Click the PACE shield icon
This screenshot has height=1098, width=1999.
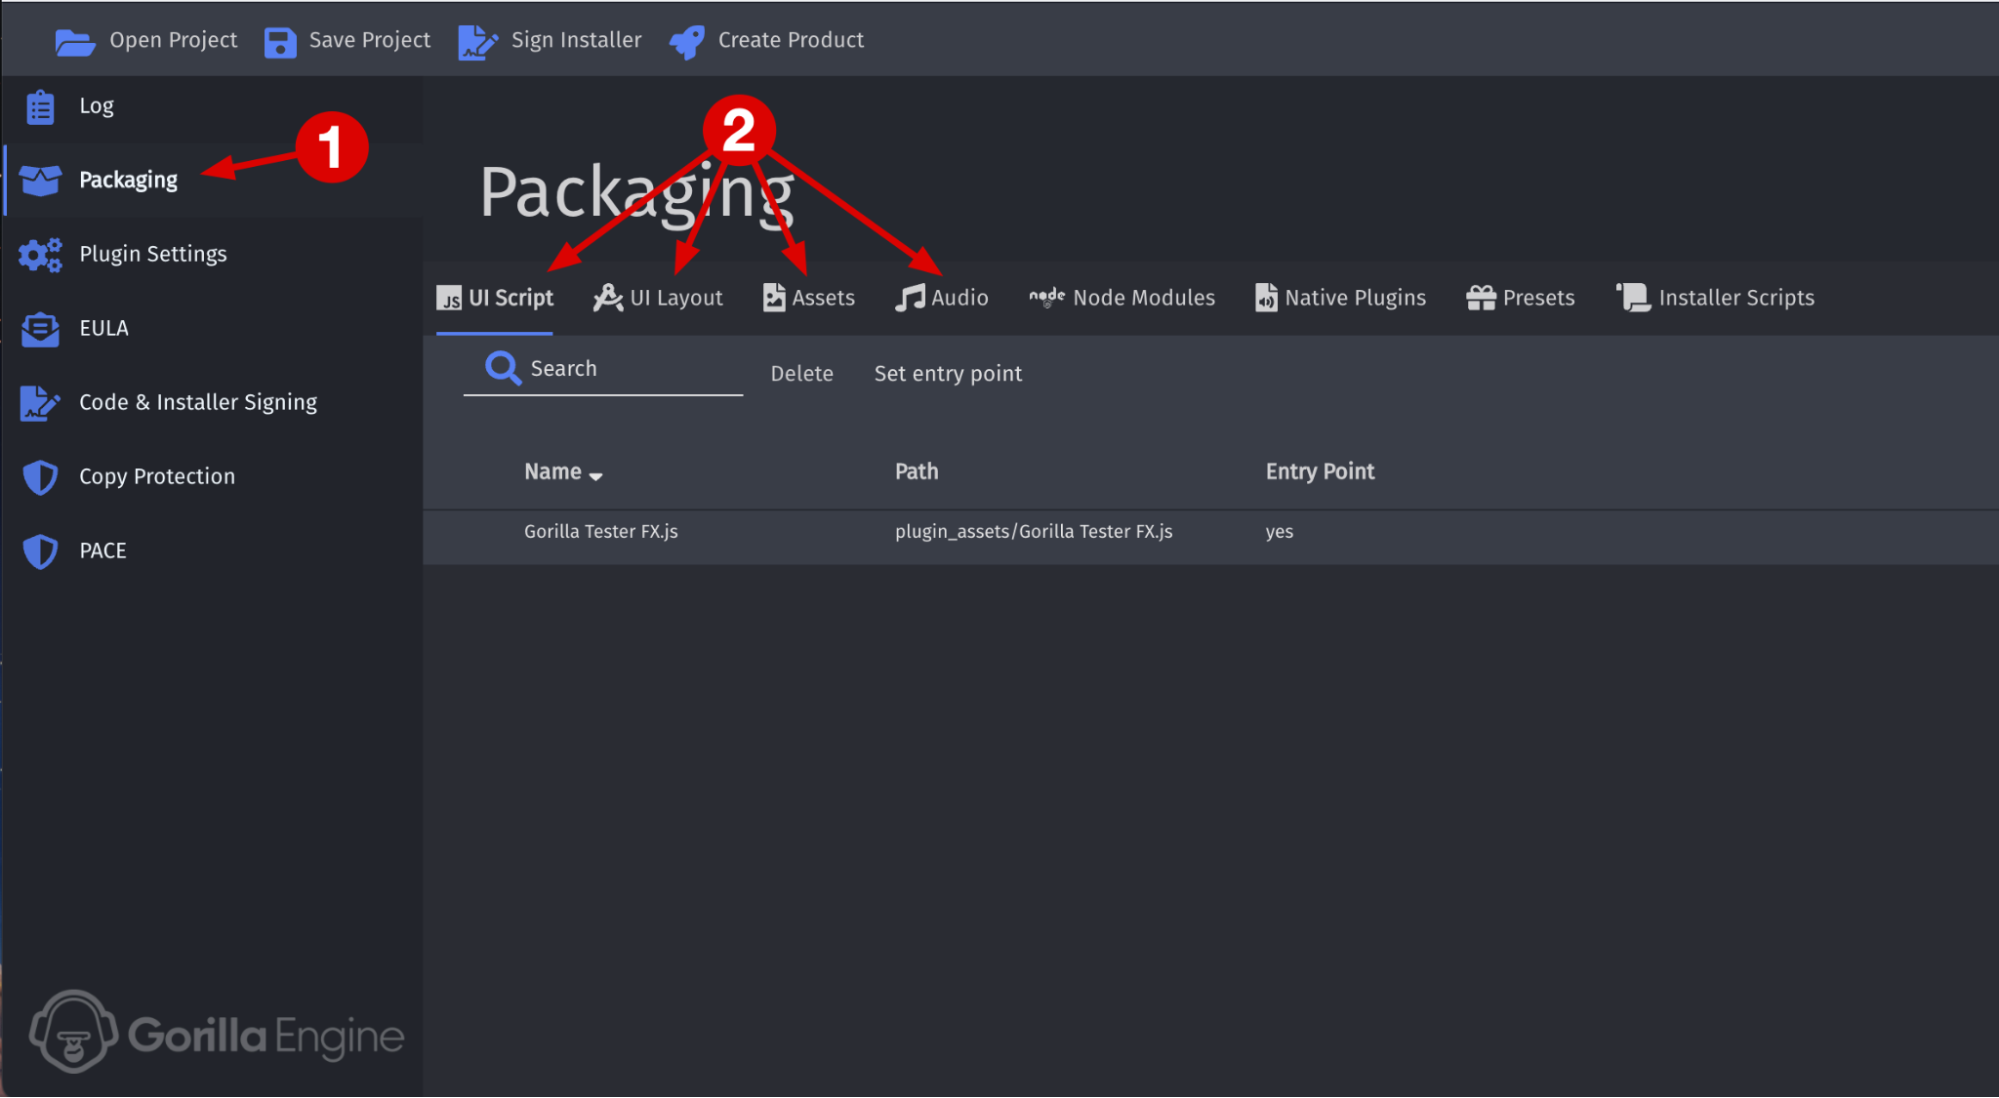click(x=40, y=551)
